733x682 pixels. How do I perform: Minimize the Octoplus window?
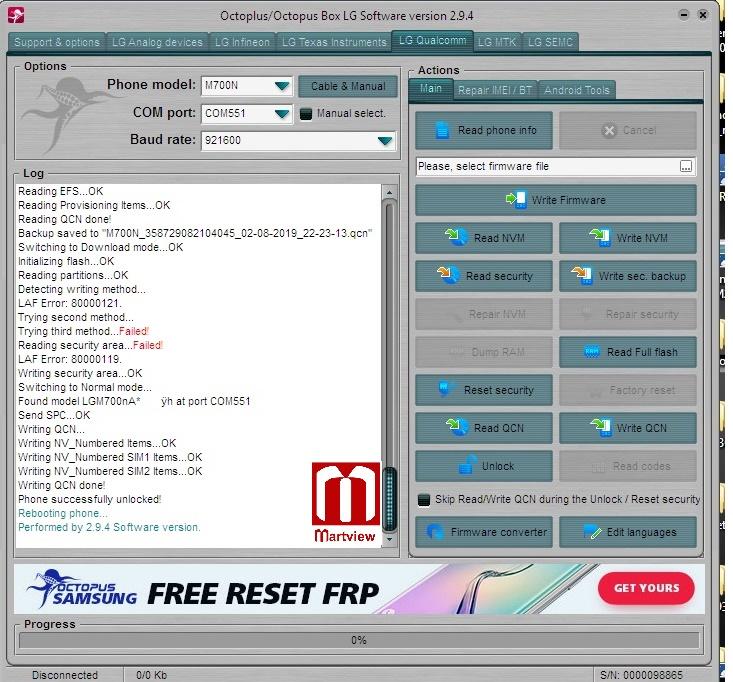tap(683, 15)
